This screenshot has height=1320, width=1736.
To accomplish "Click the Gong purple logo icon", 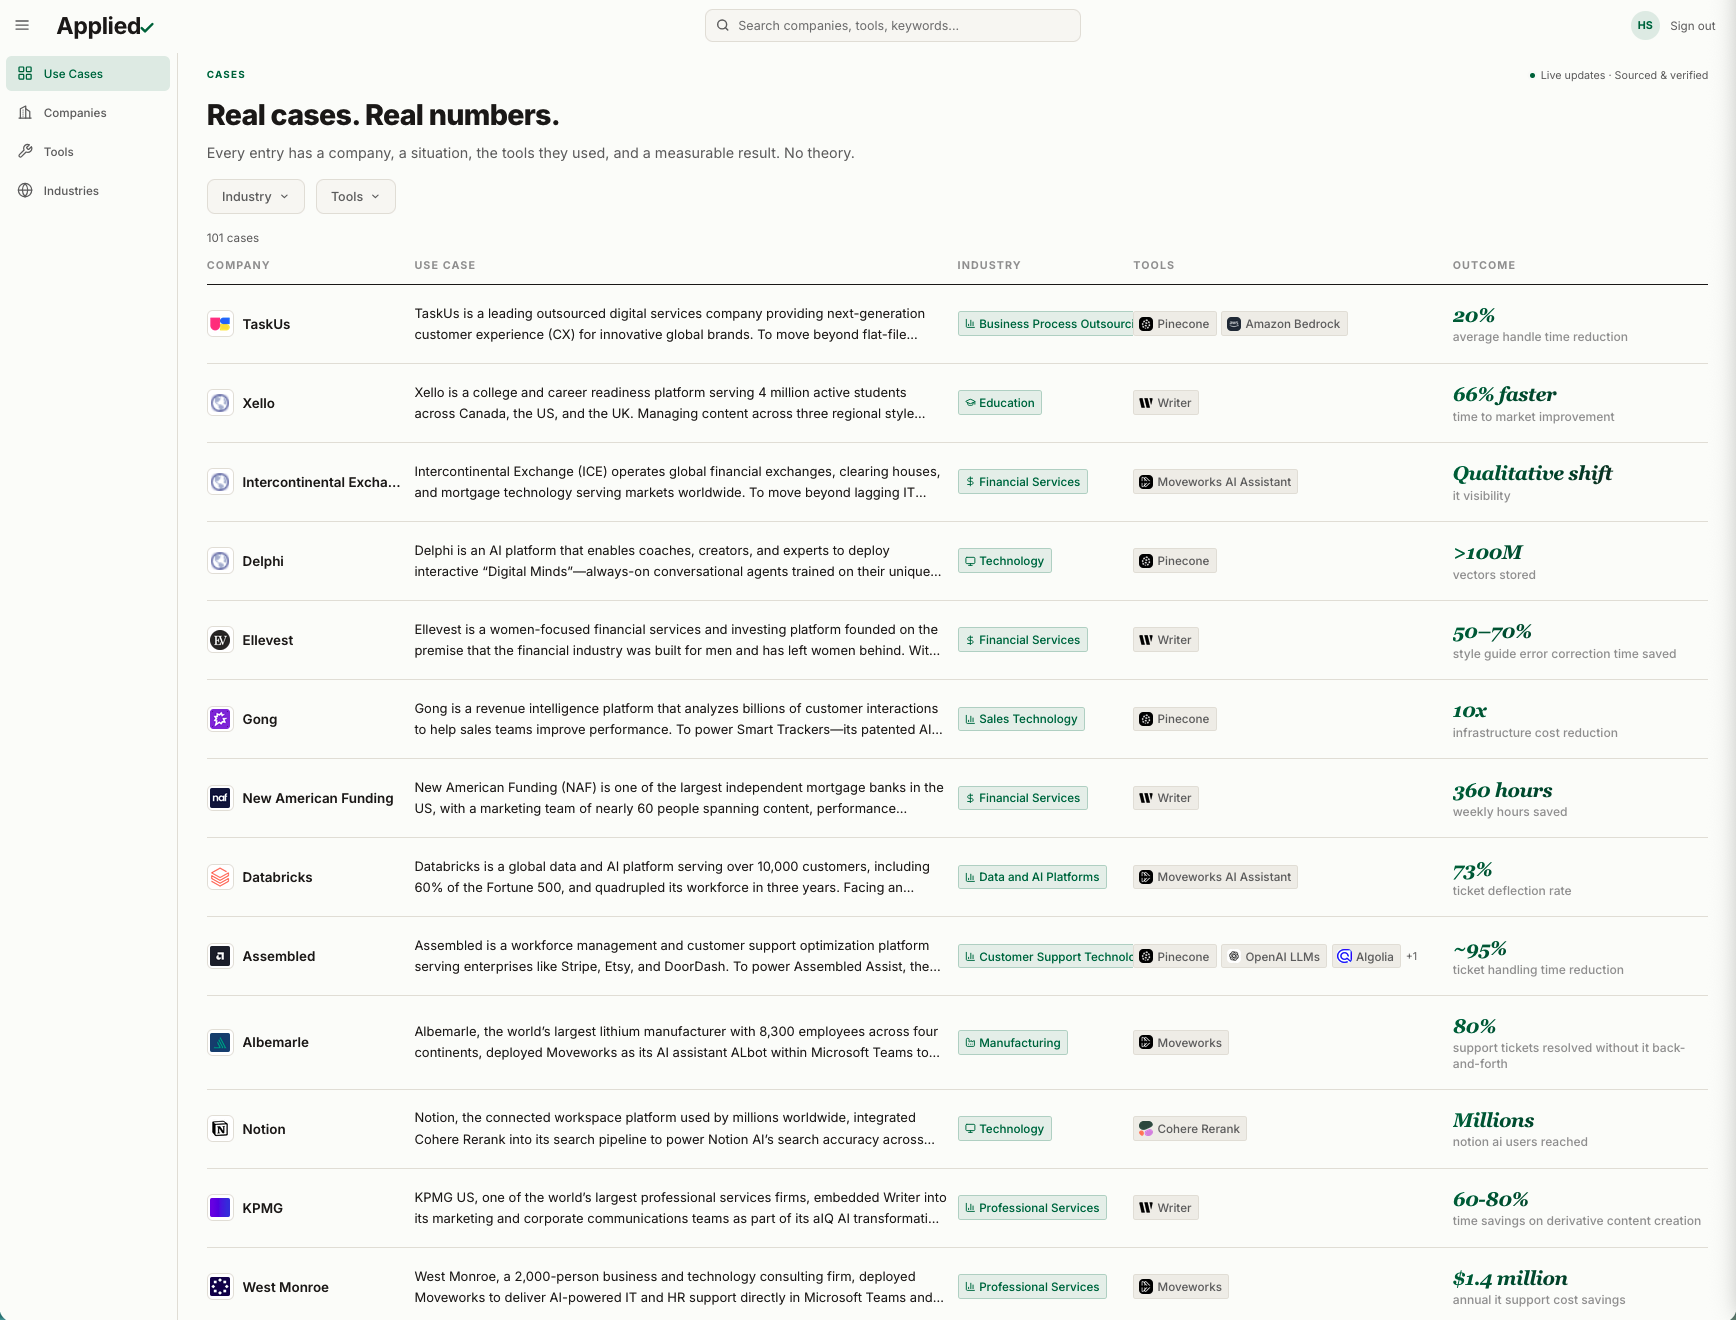I will coord(220,719).
